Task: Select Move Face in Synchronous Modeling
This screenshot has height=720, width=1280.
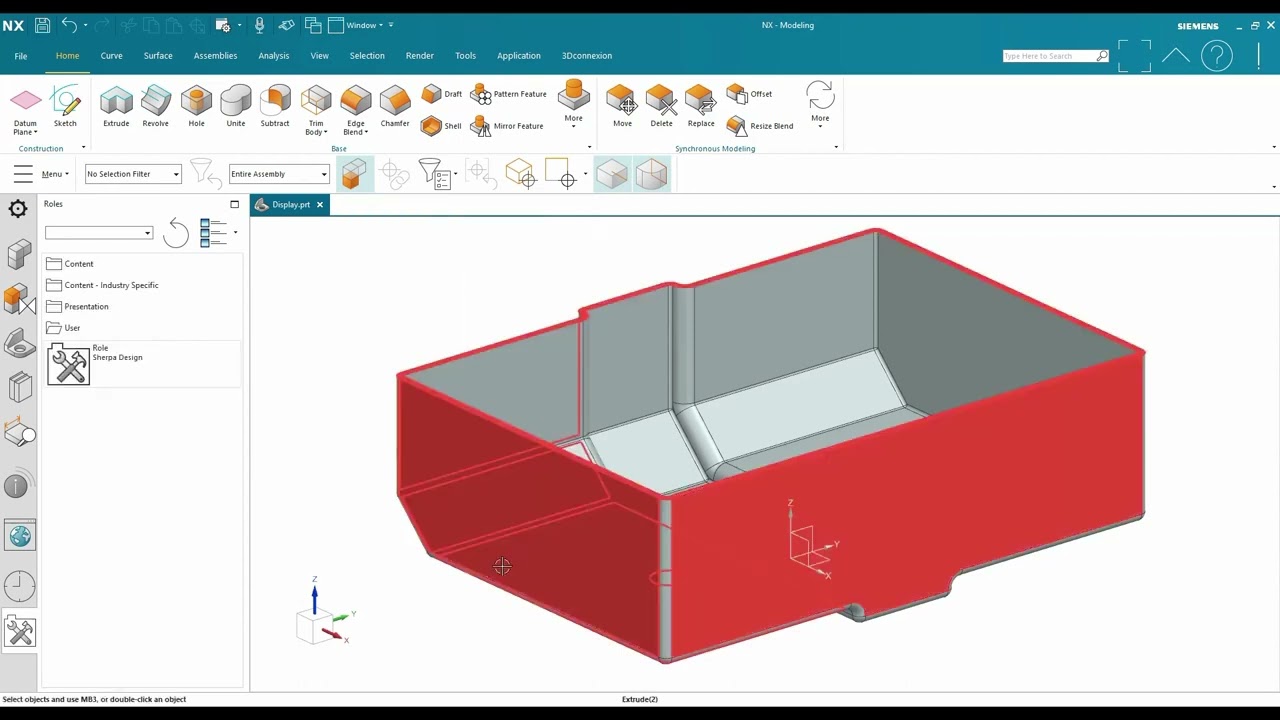Action: (x=622, y=107)
